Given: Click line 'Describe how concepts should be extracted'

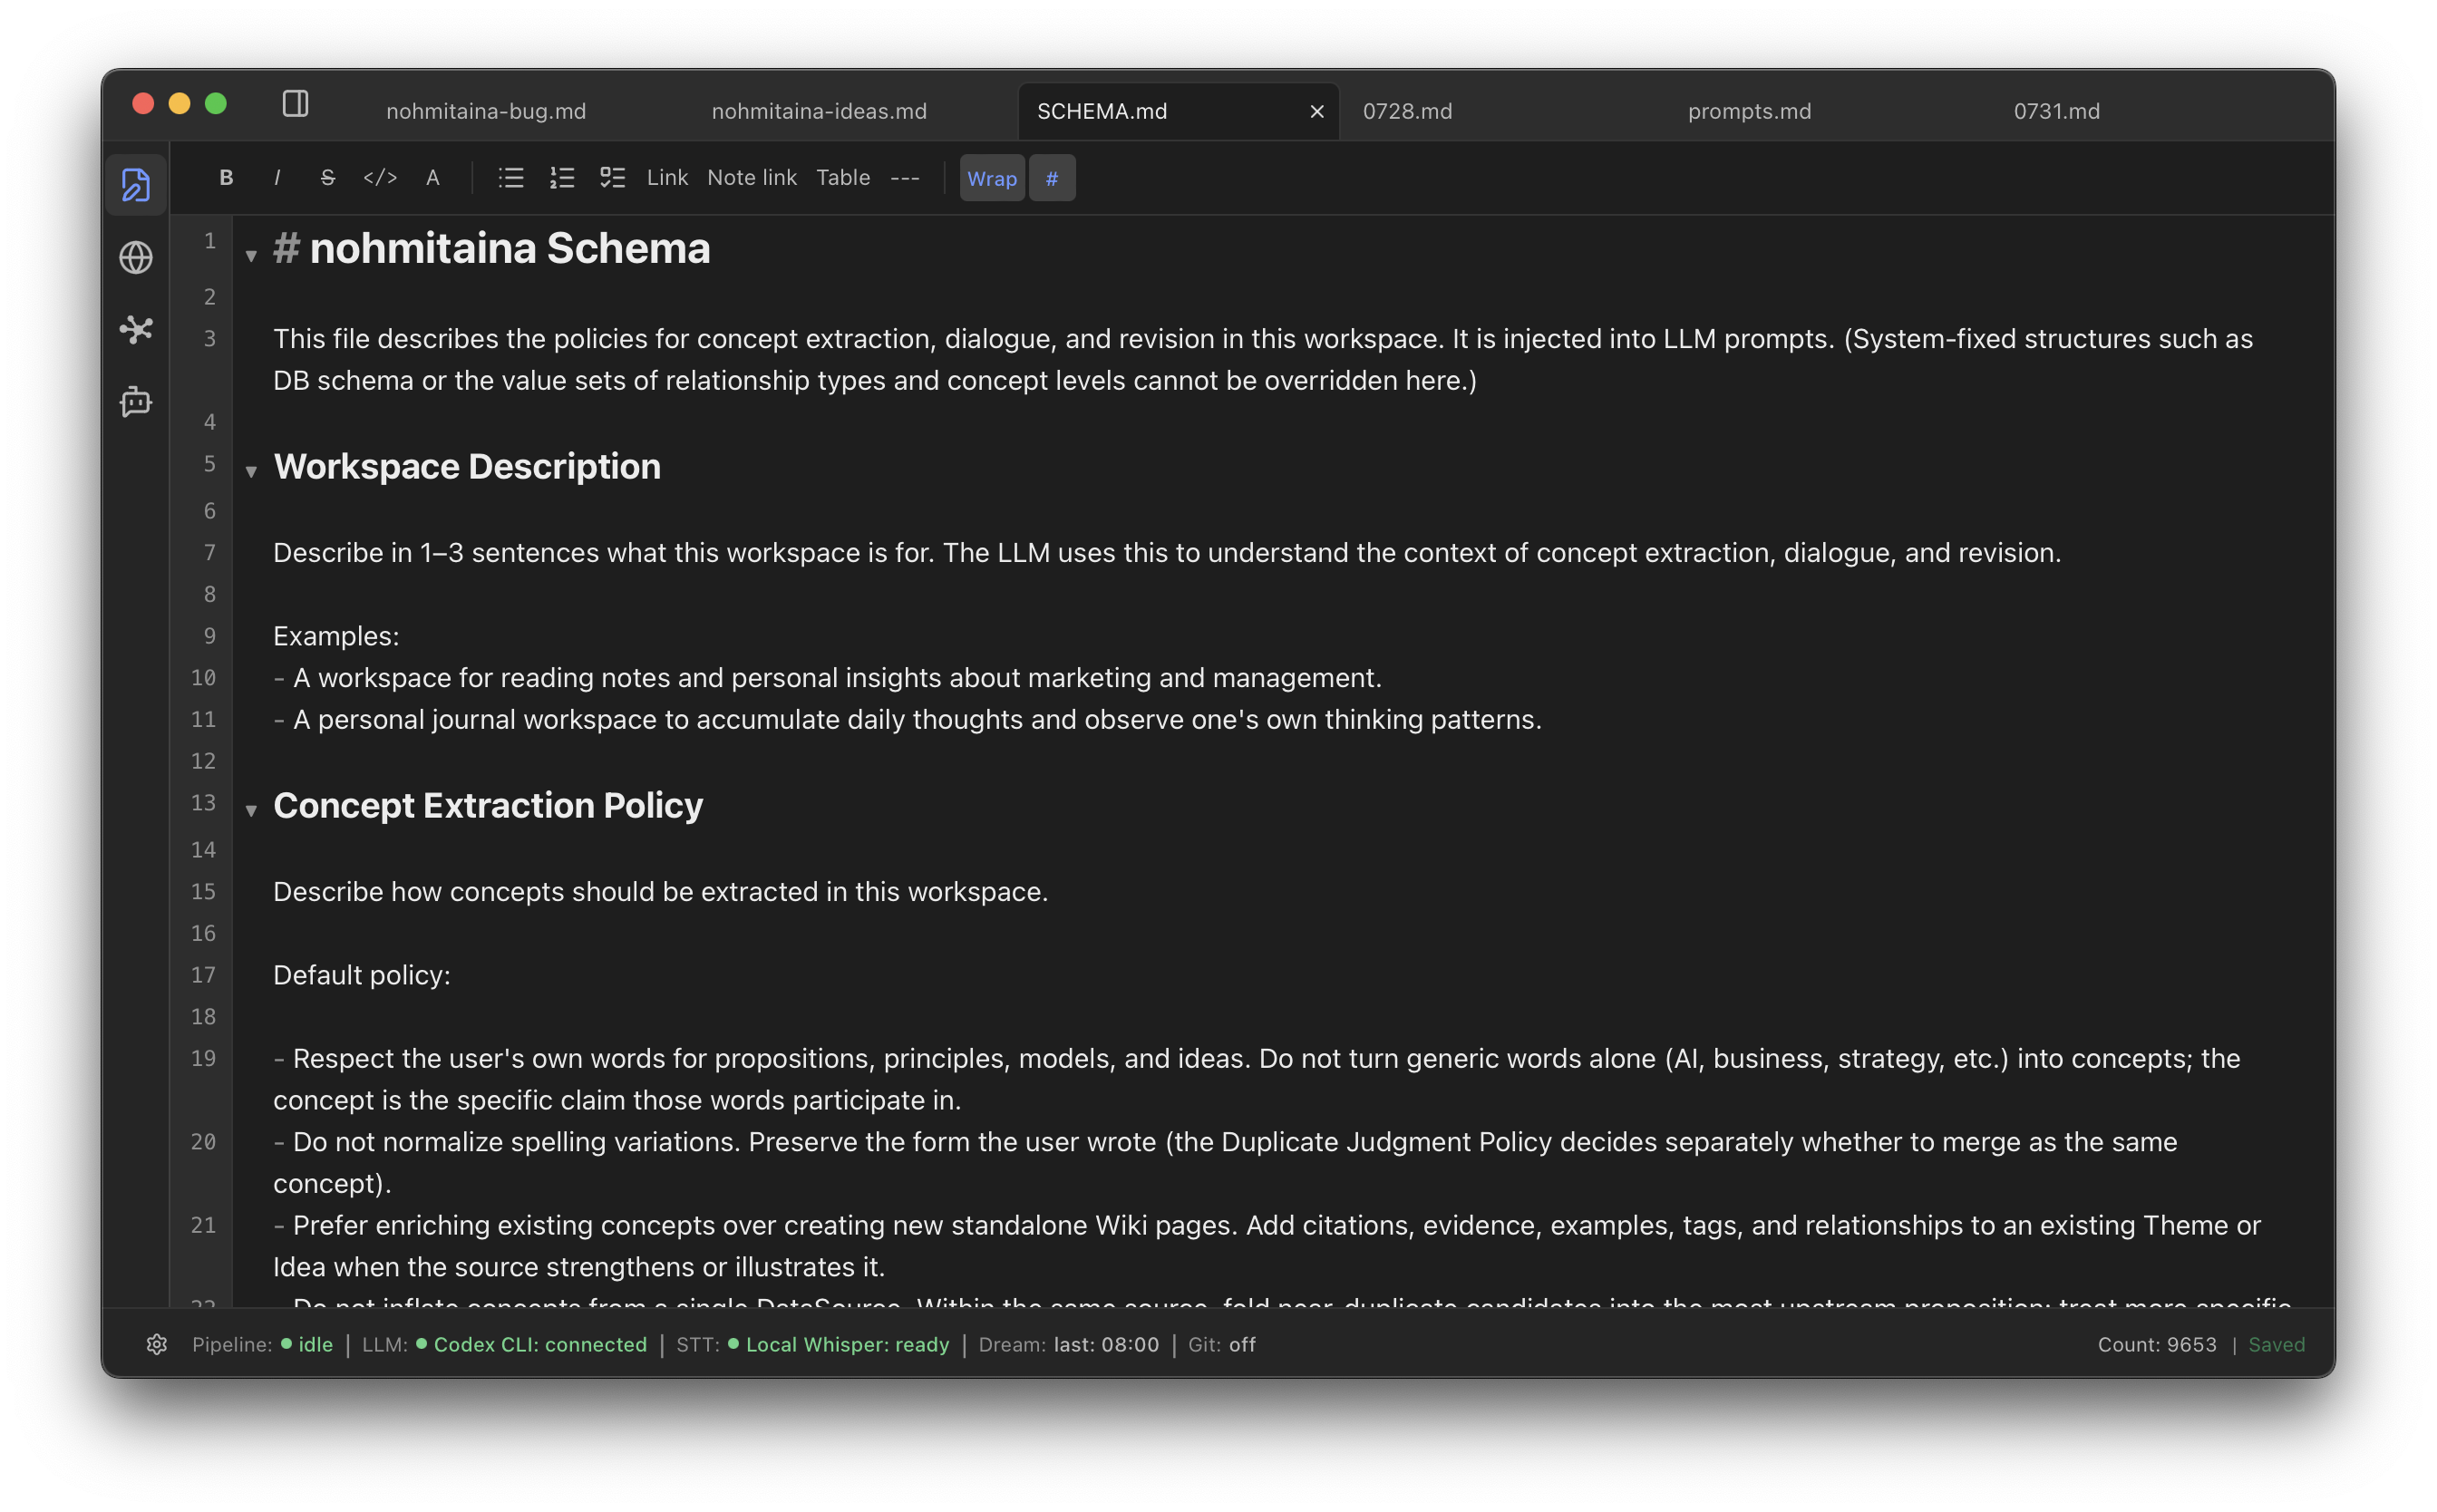Looking at the screenshot, I should coord(660,892).
